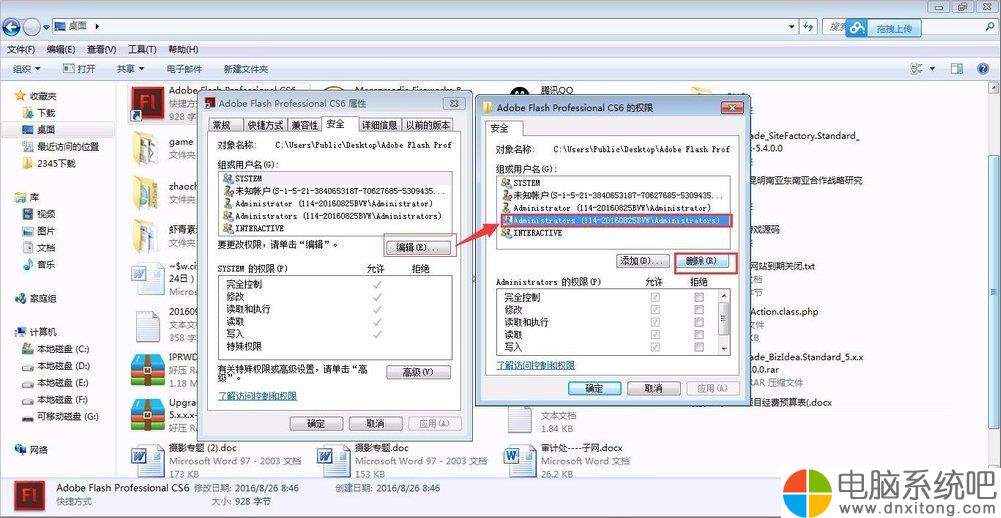This screenshot has height=518, width=1001.
Task: Switch to 详细信息 tab in properties dialog
Action: click(x=379, y=125)
